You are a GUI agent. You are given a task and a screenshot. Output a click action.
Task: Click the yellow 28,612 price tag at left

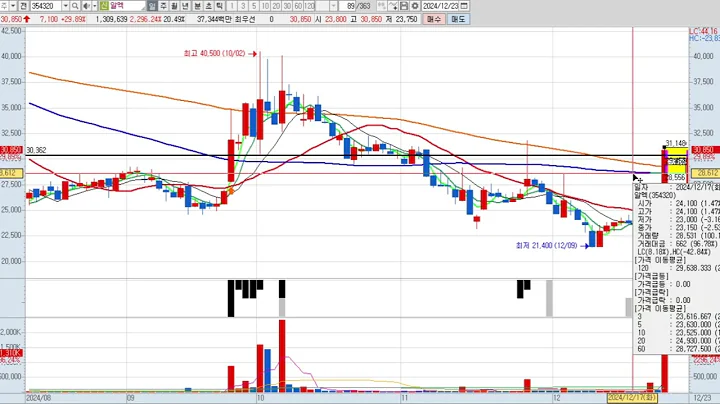[11, 173]
